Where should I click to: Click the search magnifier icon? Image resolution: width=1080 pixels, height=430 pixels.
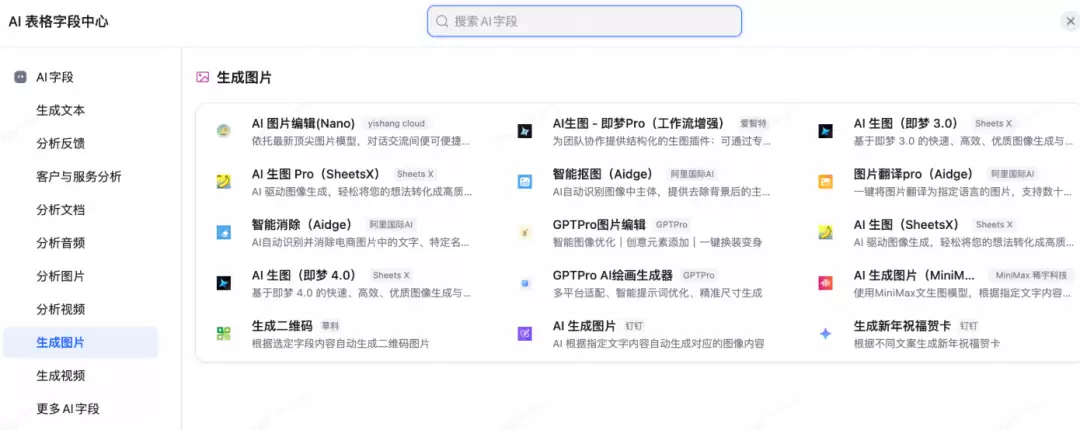click(442, 21)
